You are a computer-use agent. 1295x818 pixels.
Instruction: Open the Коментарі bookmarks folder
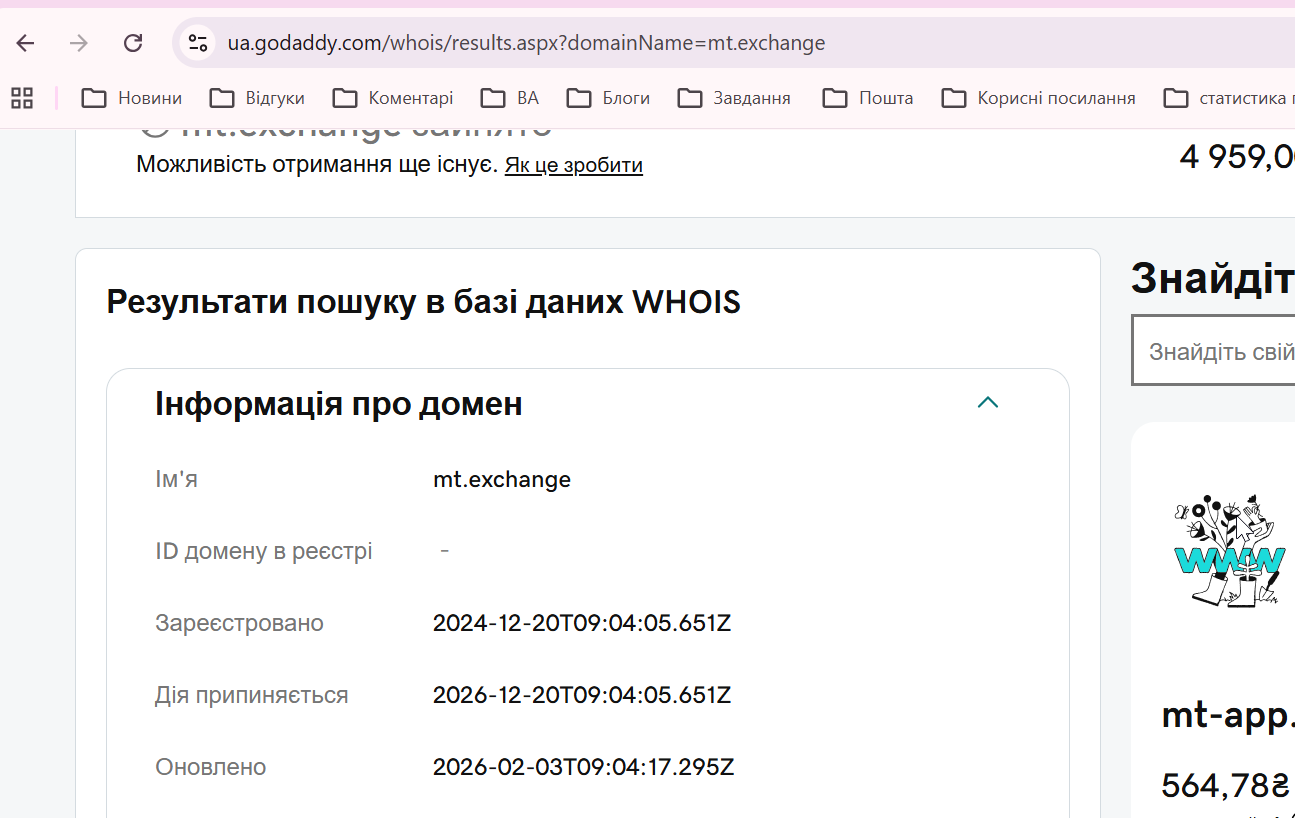pyautogui.click(x=392, y=98)
